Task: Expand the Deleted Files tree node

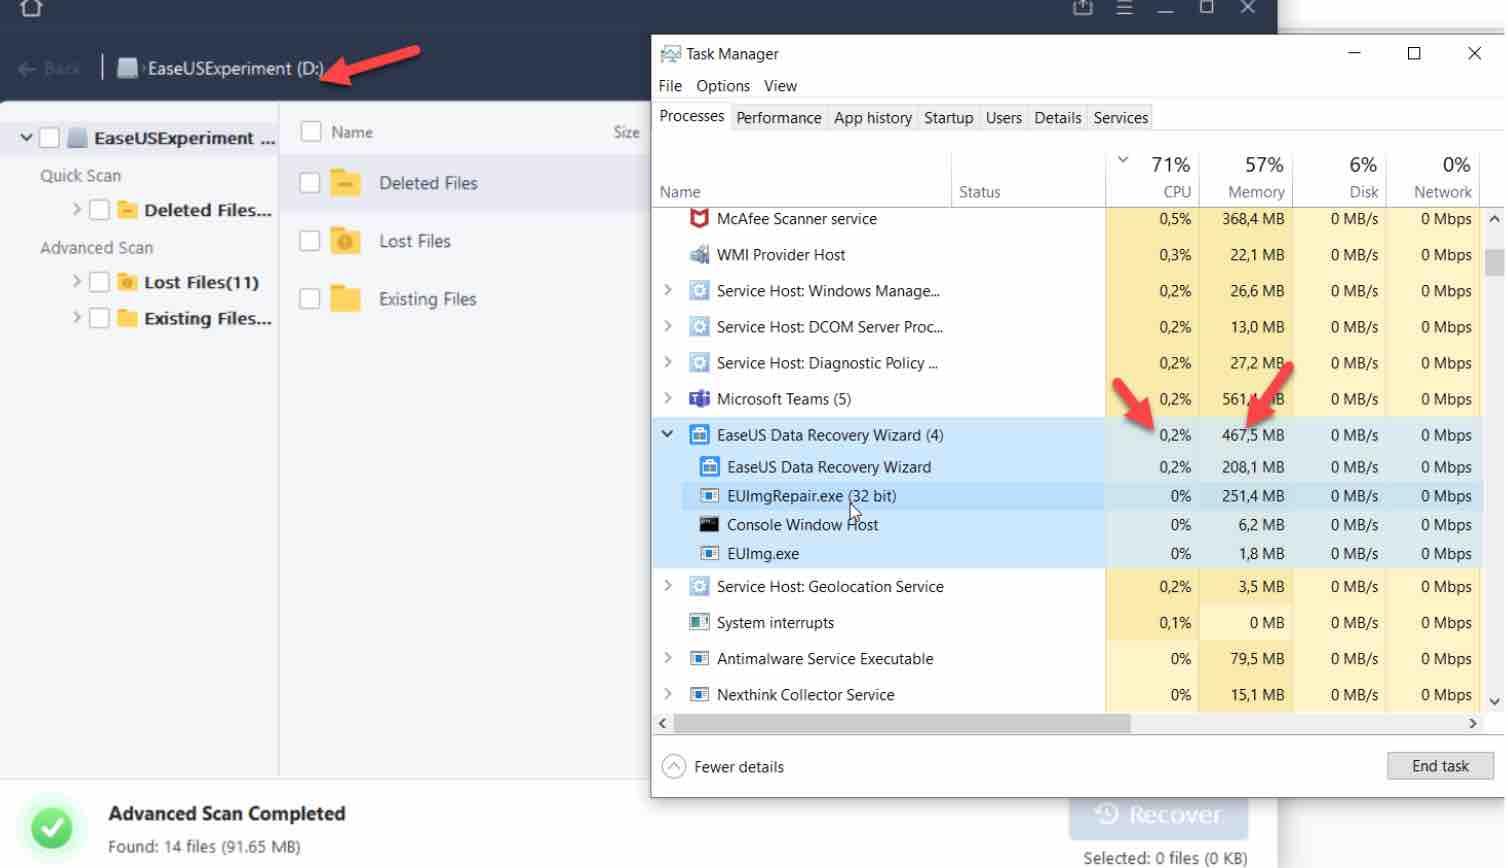Action: pos(76,209)
